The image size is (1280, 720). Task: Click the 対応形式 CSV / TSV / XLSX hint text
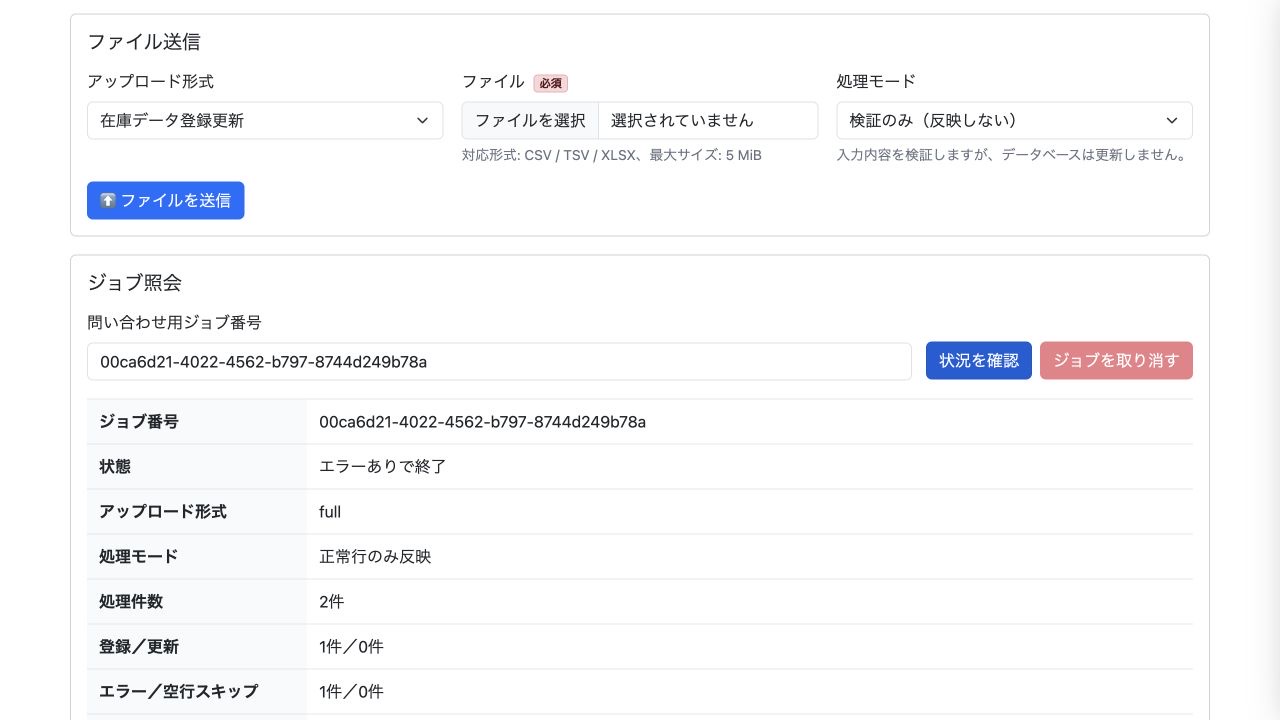point(612,155)
